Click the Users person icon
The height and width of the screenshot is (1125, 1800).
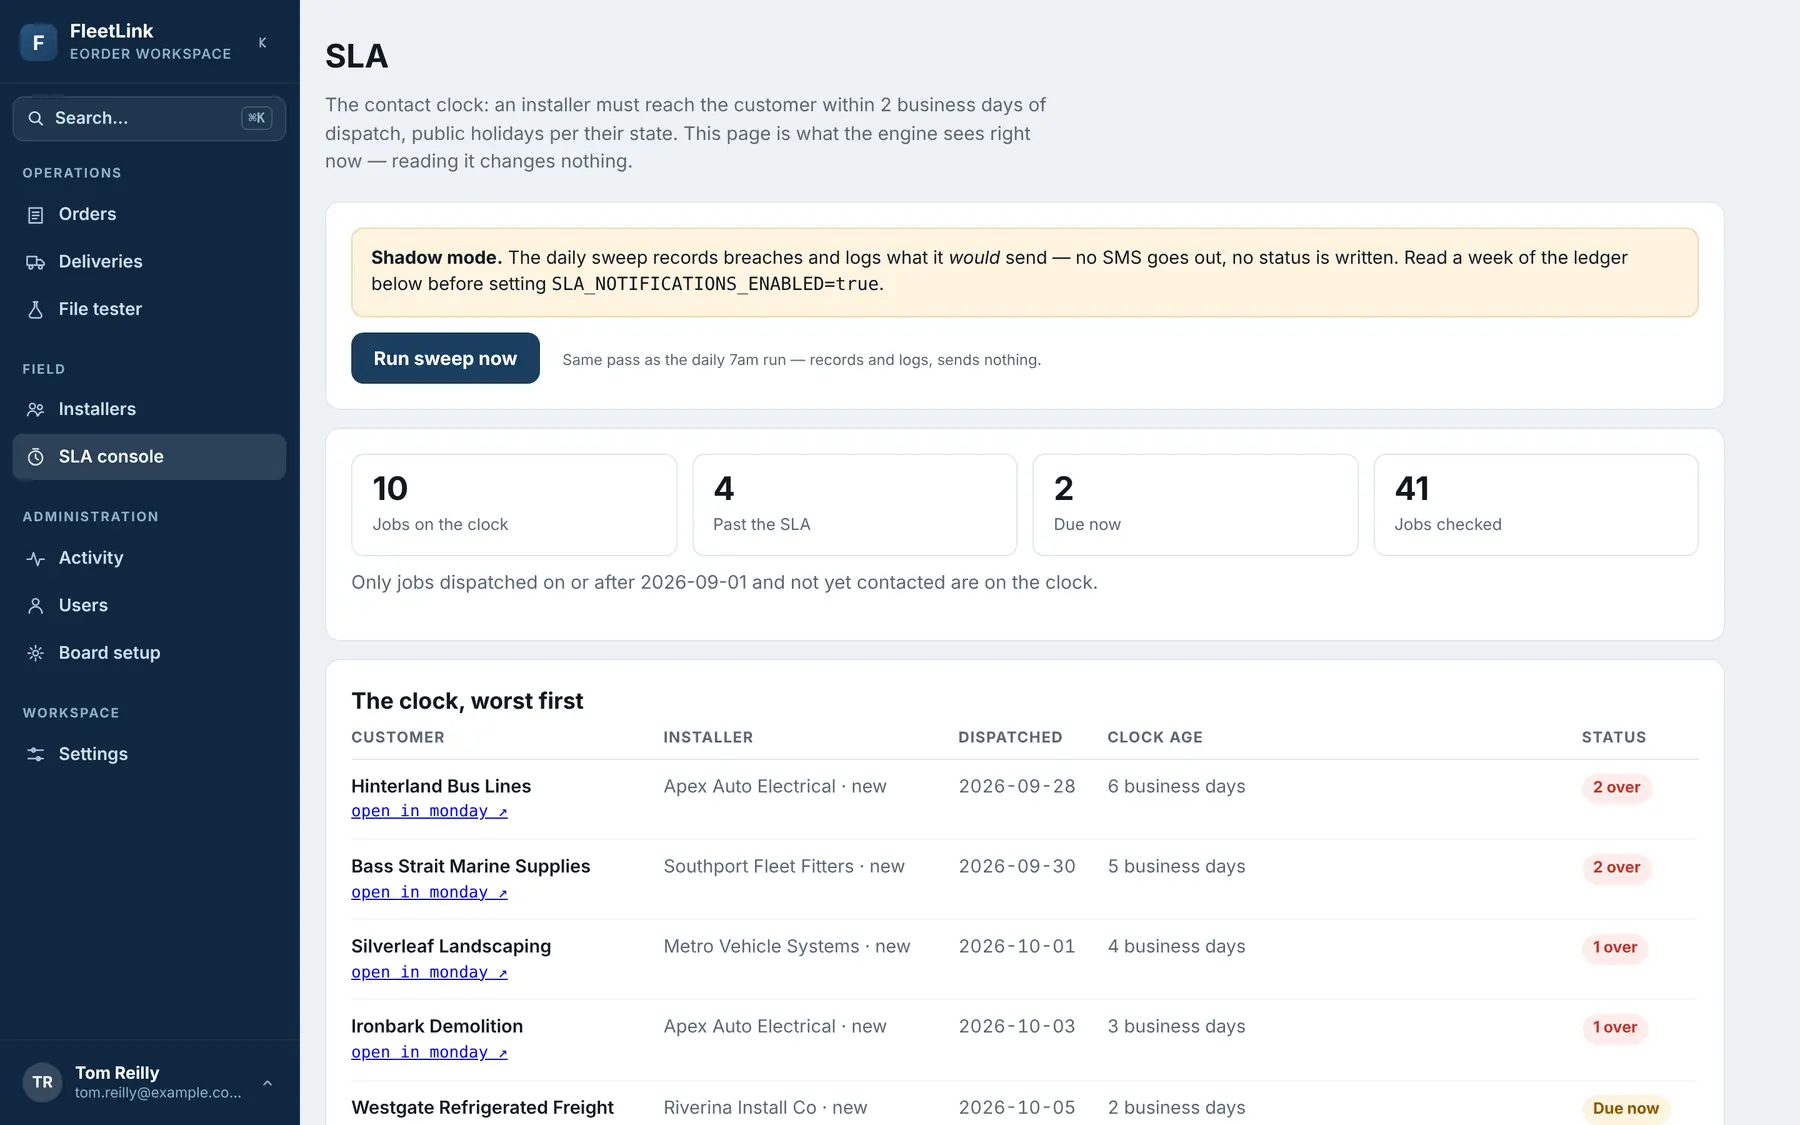[x=36, y=606]
